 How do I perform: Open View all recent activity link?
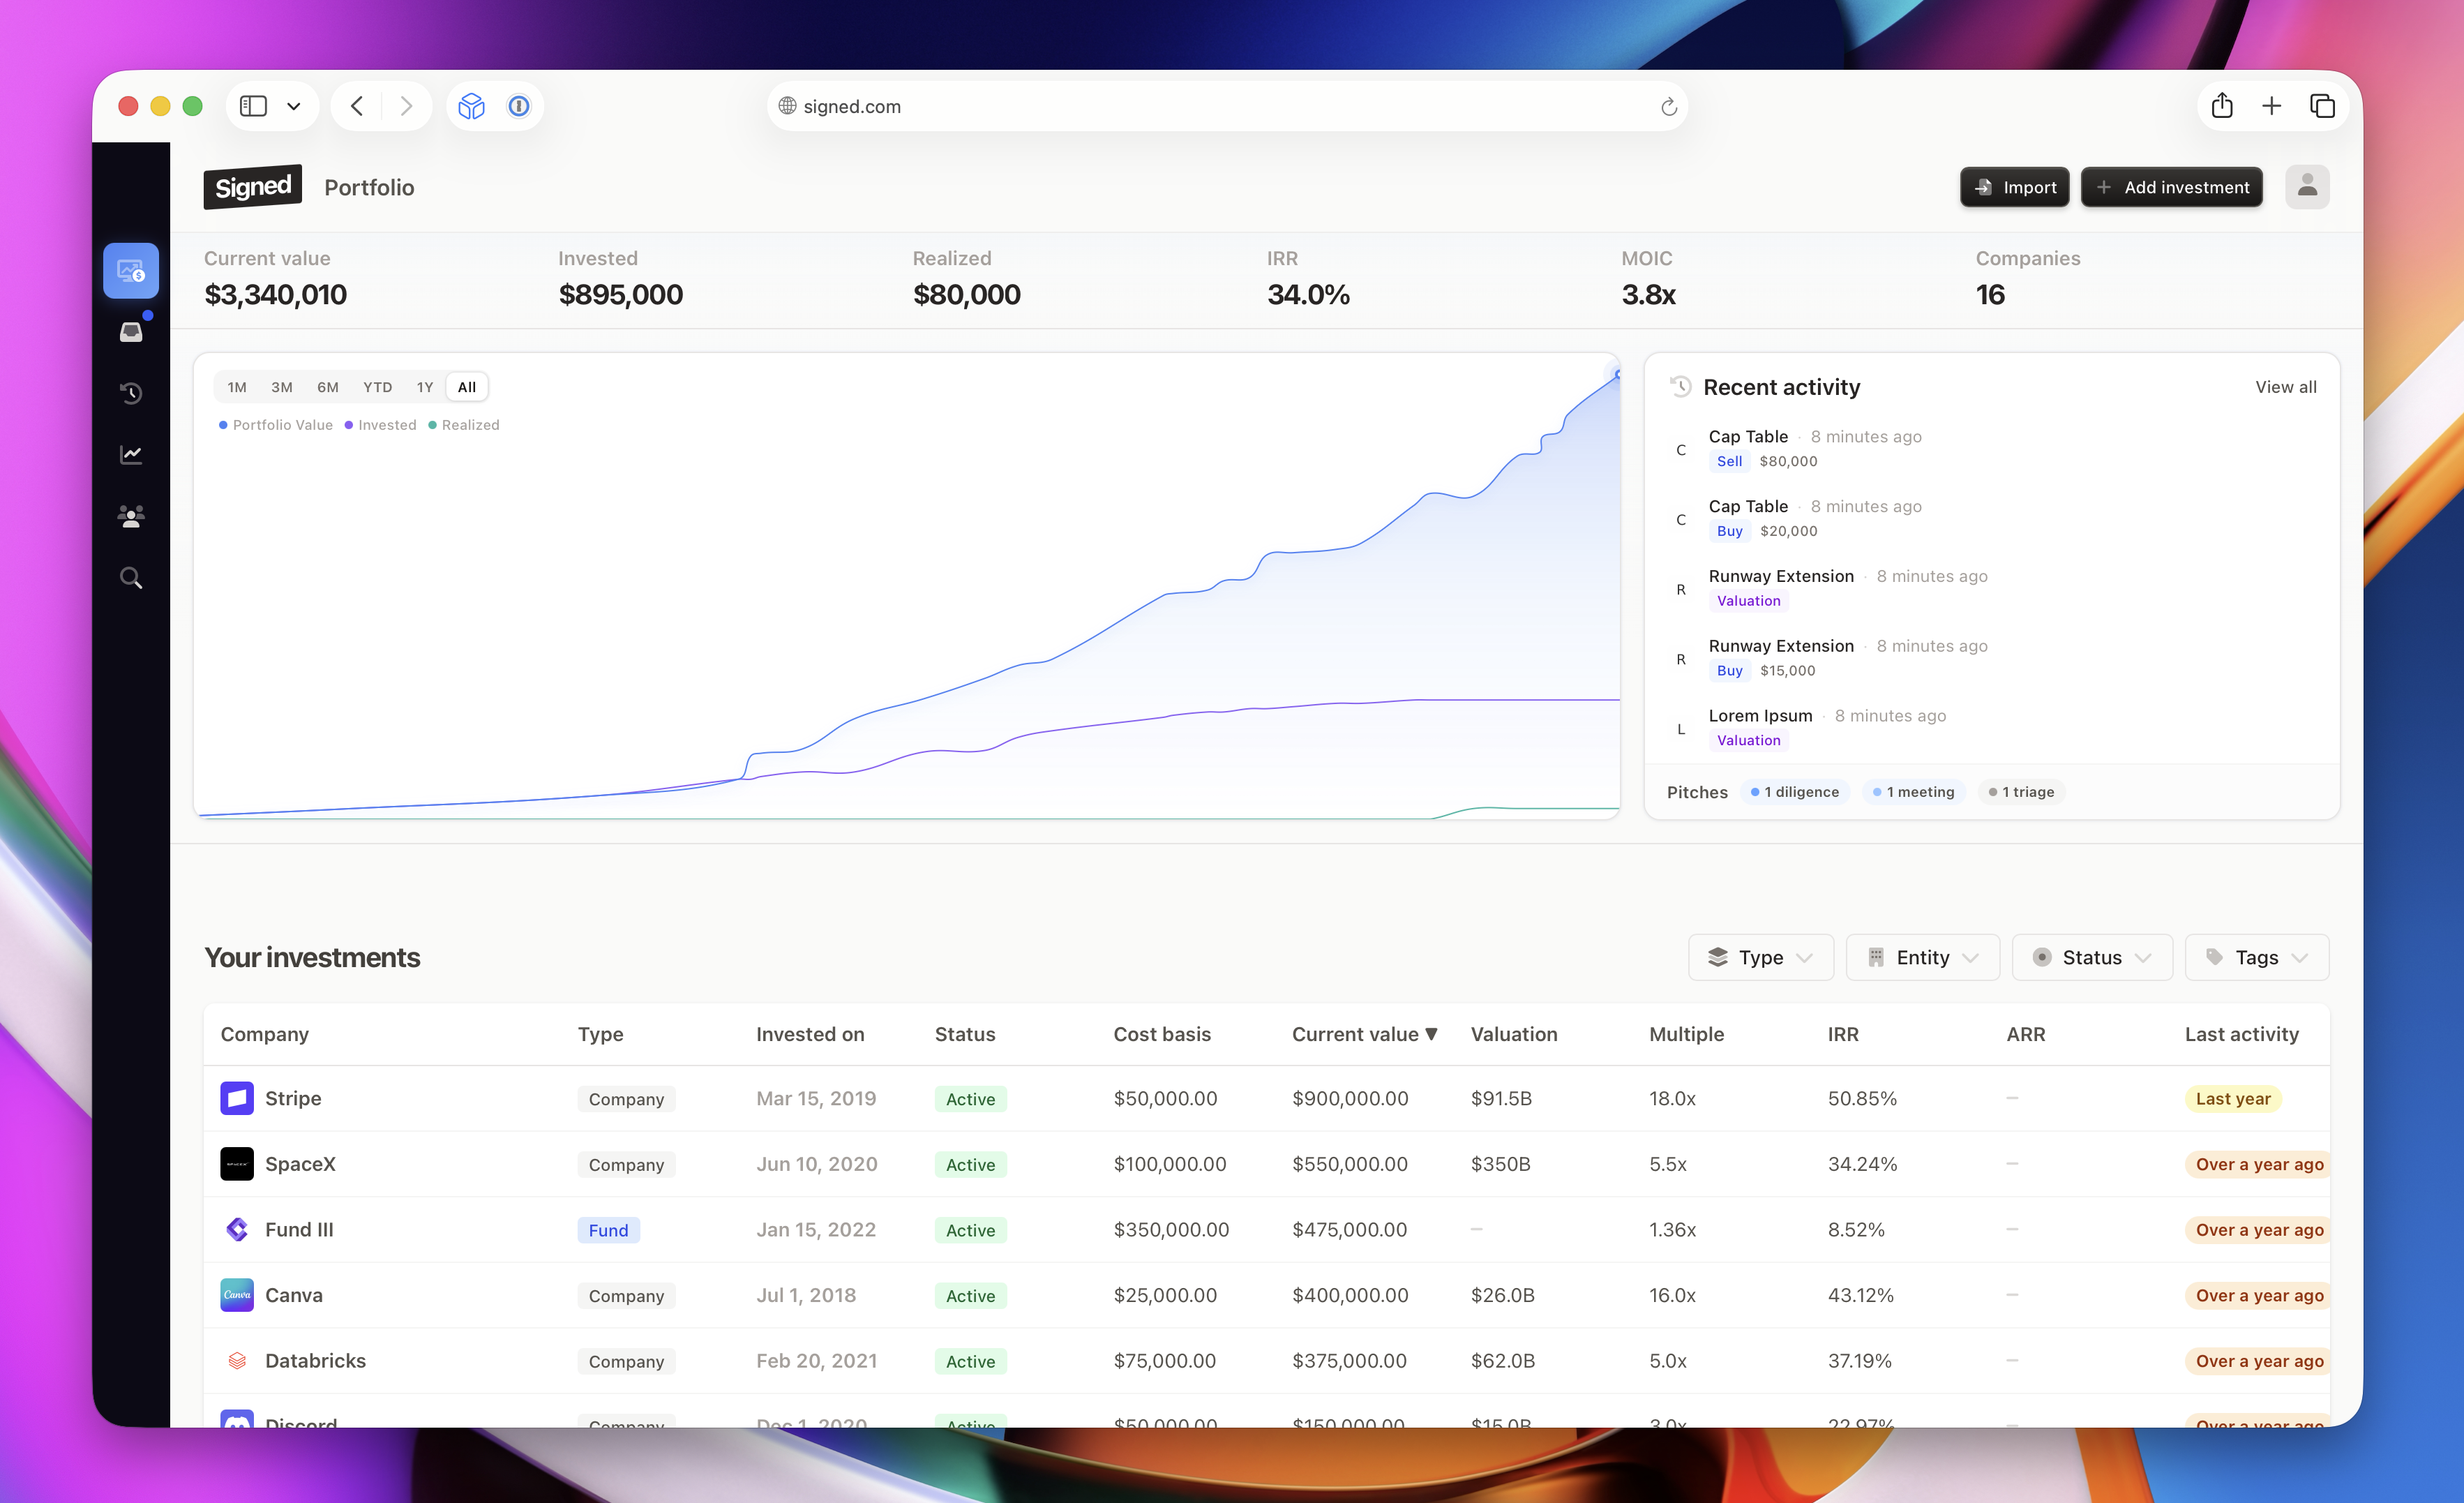tap(2285, 387)
